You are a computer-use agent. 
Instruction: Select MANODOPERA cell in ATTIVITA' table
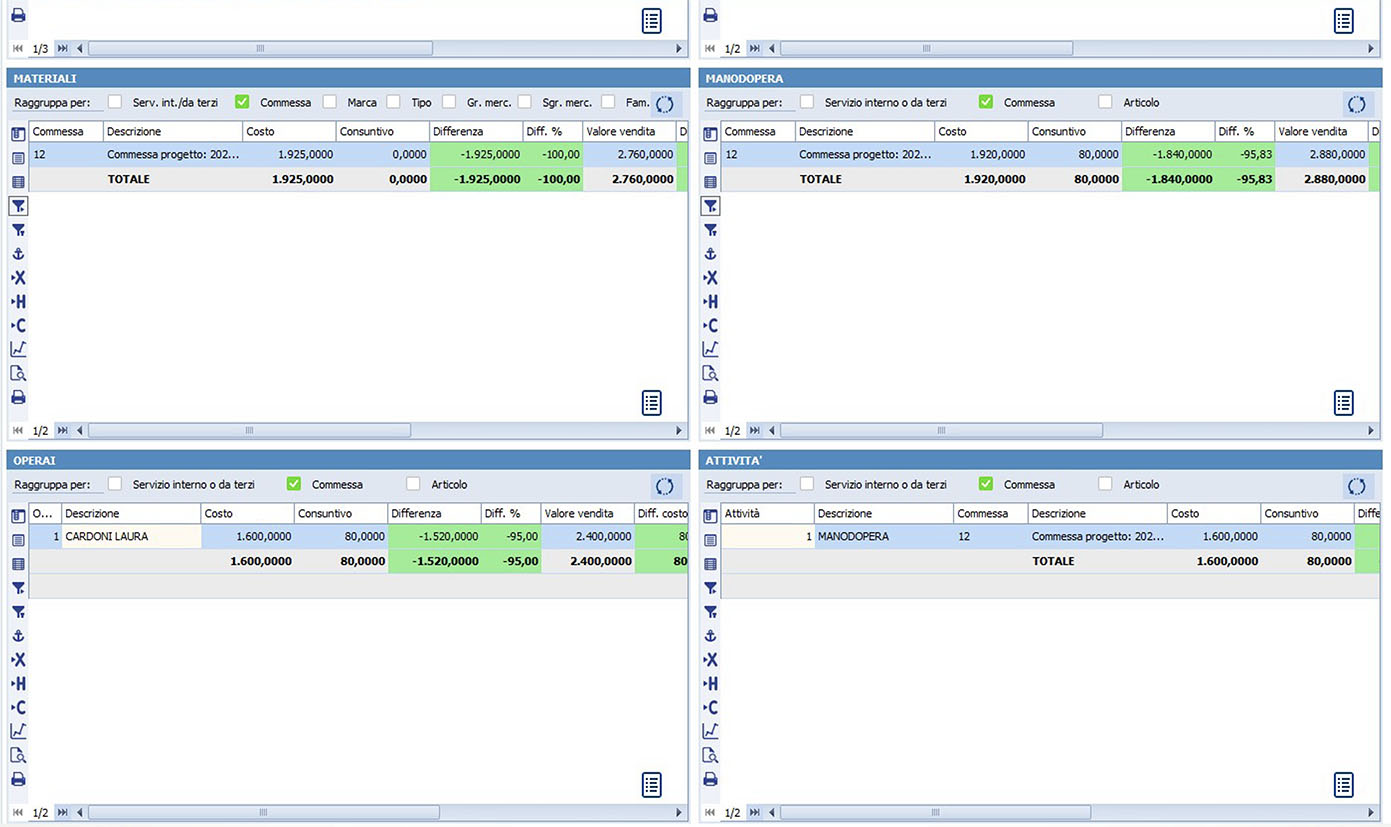click(884, 537)
